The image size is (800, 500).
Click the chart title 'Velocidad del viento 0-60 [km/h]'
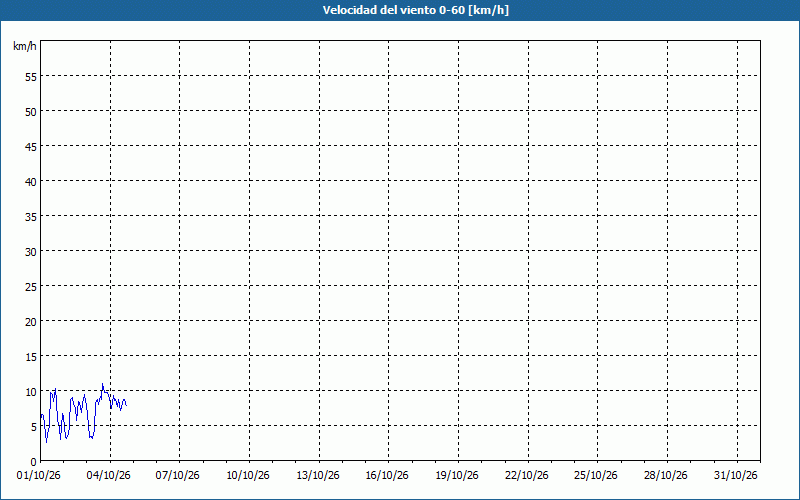[x=416, y=10]
